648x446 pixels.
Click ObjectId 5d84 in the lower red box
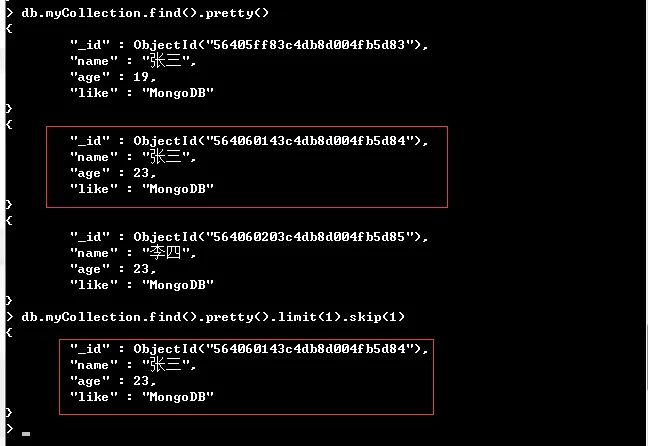click(280, 349)
